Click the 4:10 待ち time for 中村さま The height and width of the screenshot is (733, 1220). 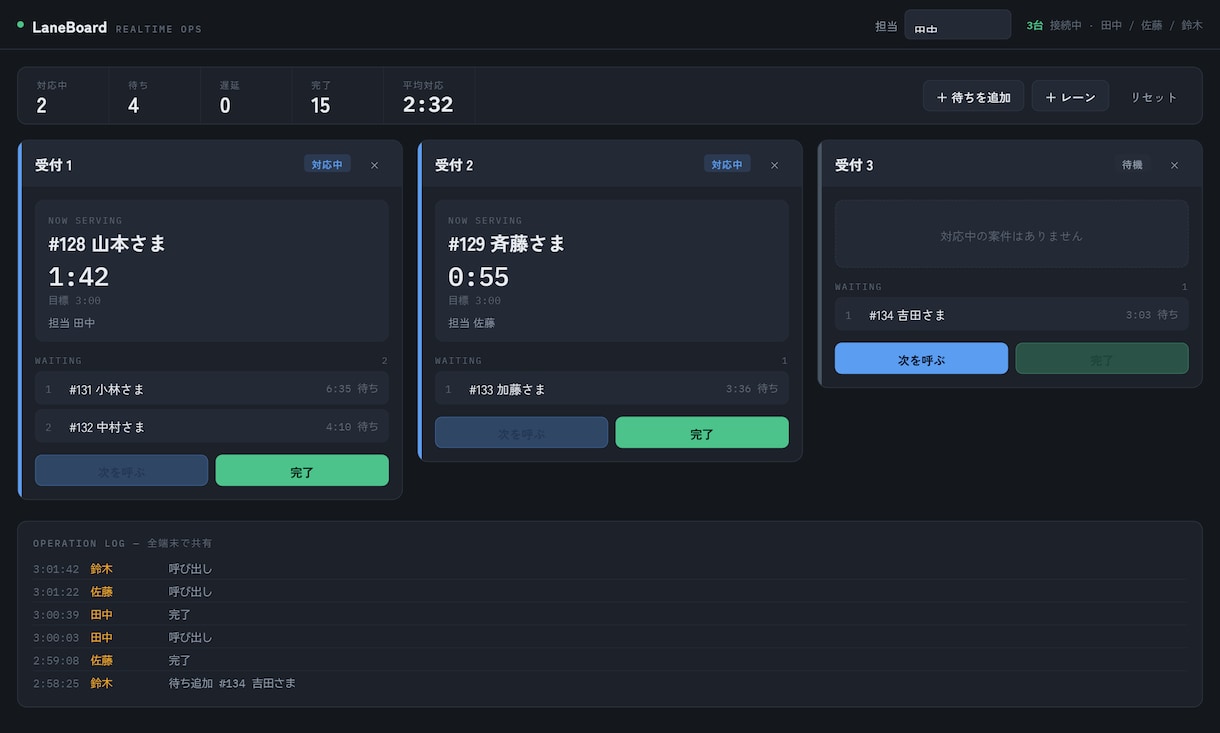pyautogui.click(x=352, y=427)
